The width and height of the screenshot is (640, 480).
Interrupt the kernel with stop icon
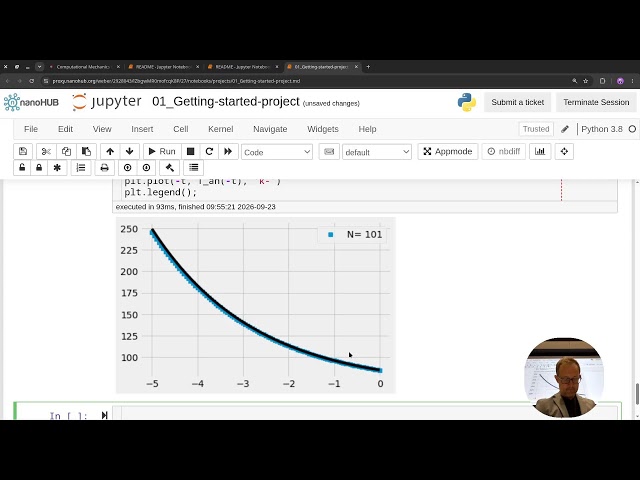[x=190, y=151]
